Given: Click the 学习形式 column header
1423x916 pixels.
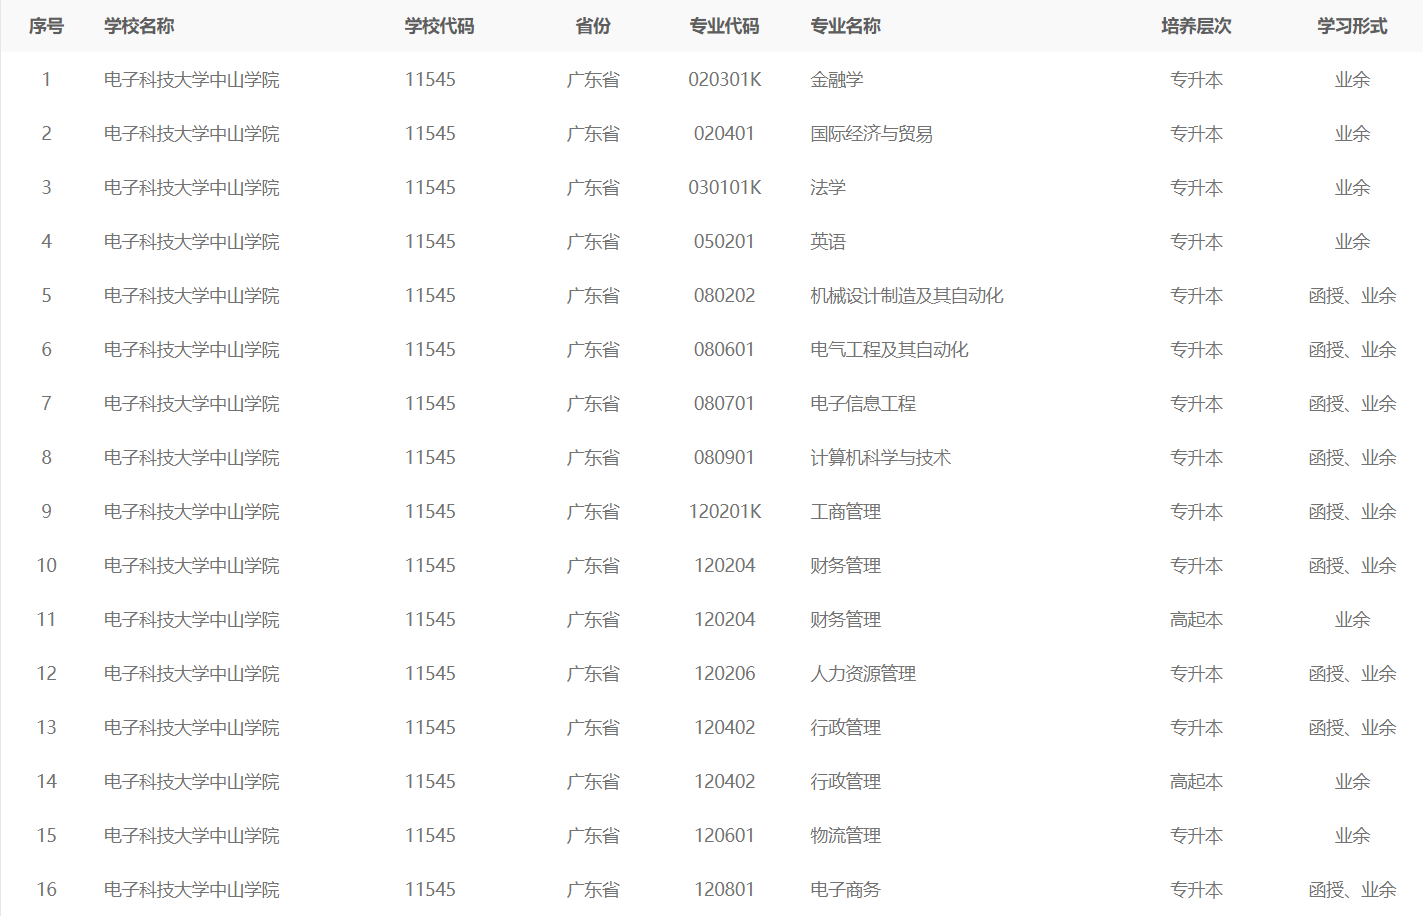Looking at the screenshot, I should [x=1352, y=26].
